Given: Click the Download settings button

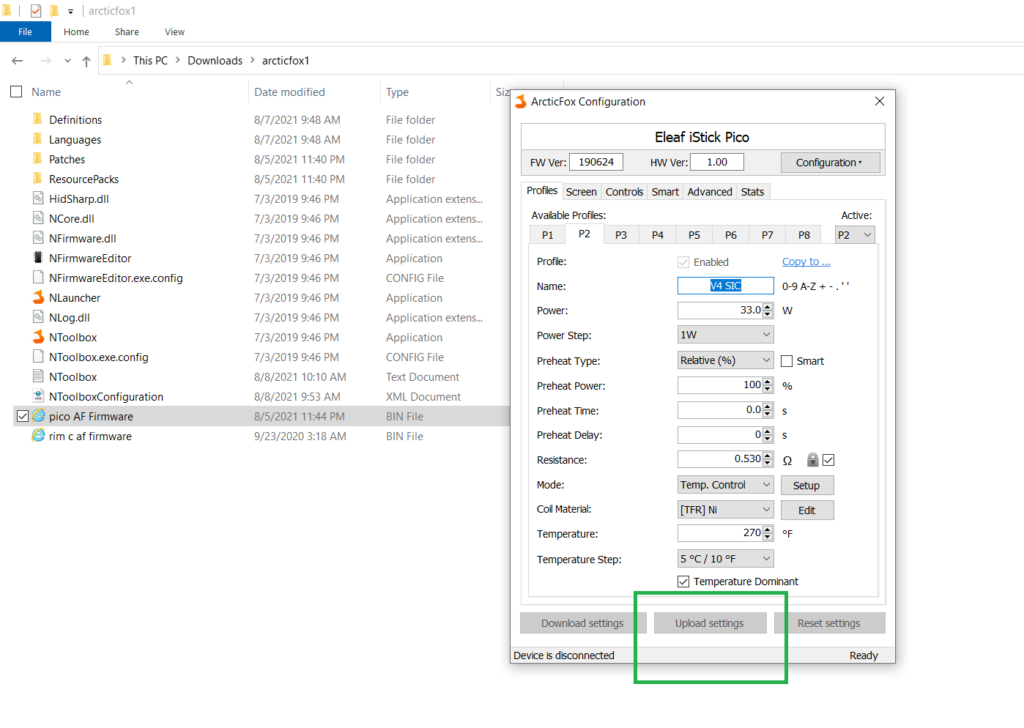Looking at the screenshot, I should [x=583, y=623].
